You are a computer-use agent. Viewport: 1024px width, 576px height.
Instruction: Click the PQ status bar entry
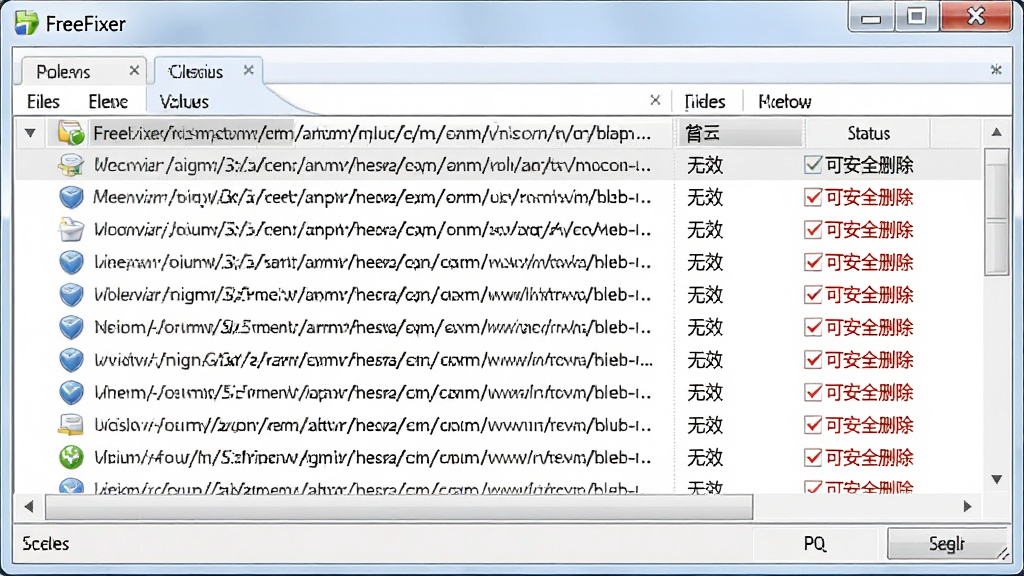coord(814,543)
